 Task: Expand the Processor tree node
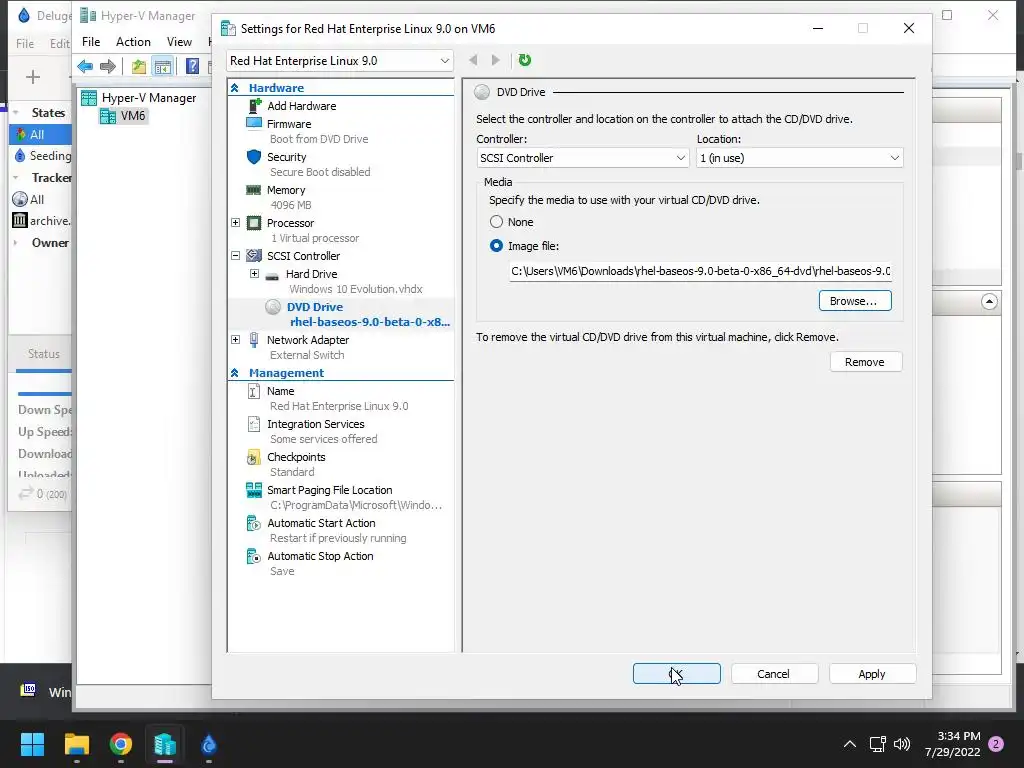236,223
